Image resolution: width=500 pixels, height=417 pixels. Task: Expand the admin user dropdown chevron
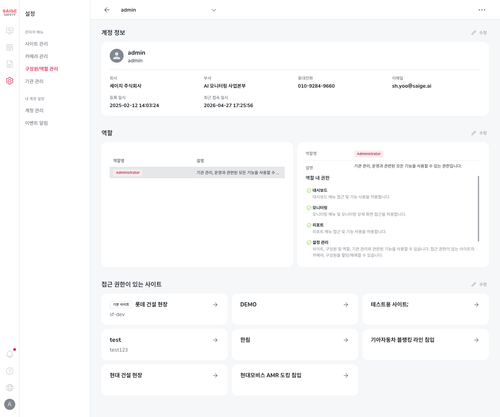(x=214, y=10)
